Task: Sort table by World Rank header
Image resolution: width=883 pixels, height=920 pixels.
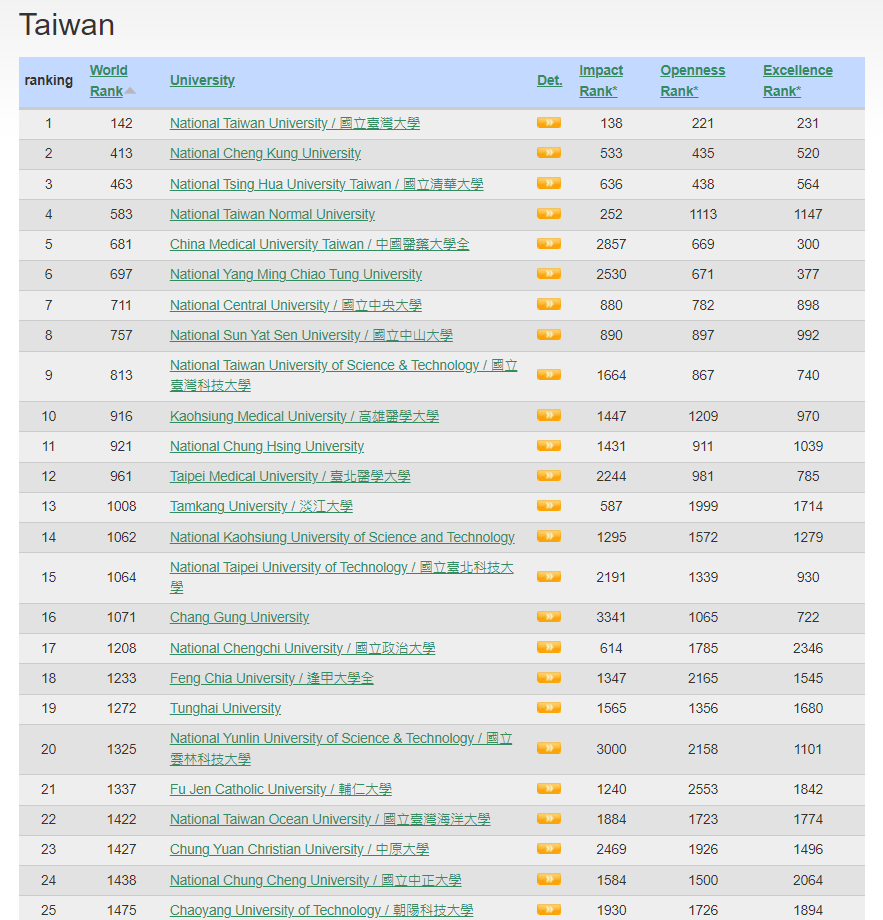Action: [x=109, y=80]
